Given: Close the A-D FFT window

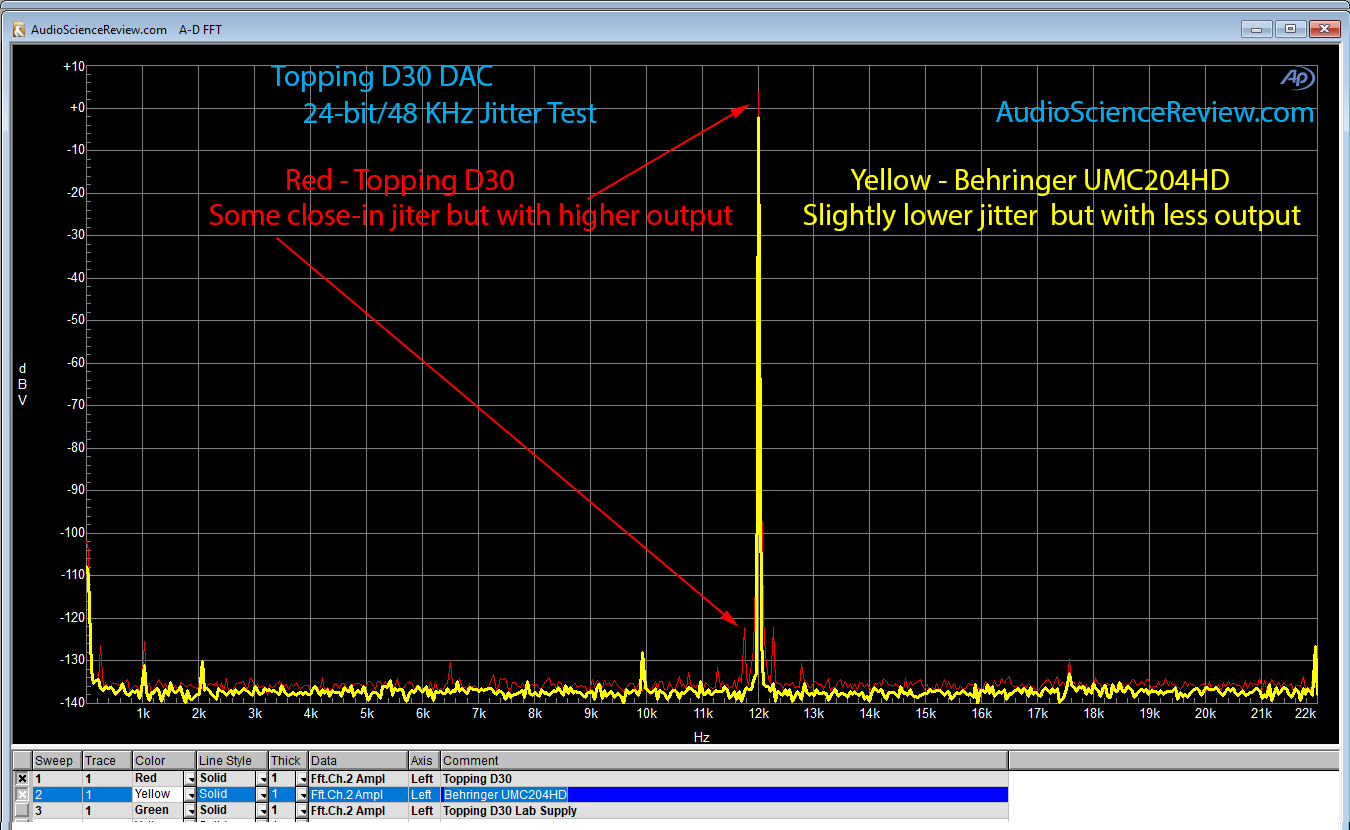Looking at the screenshot, I should (x=1325, y=29).
